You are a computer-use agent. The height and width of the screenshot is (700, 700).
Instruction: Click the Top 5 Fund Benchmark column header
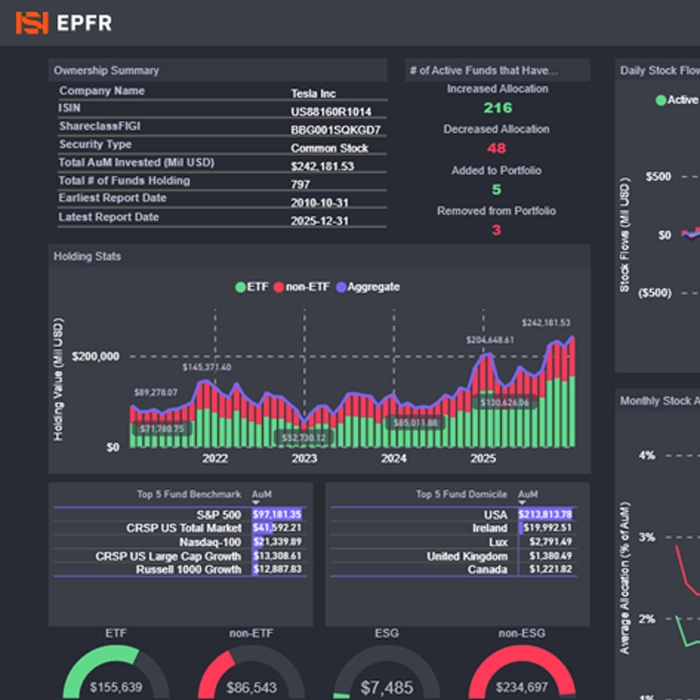188,494
